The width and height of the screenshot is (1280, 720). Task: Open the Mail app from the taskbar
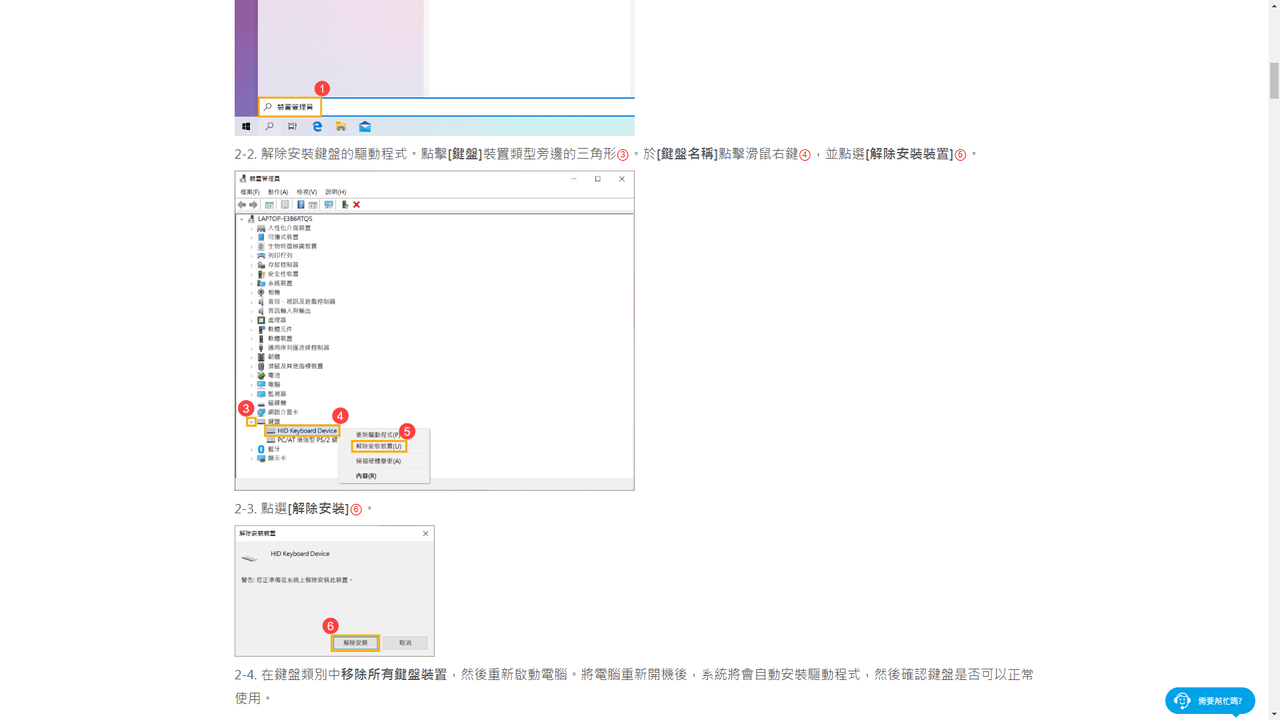click(x=365, y=127)
